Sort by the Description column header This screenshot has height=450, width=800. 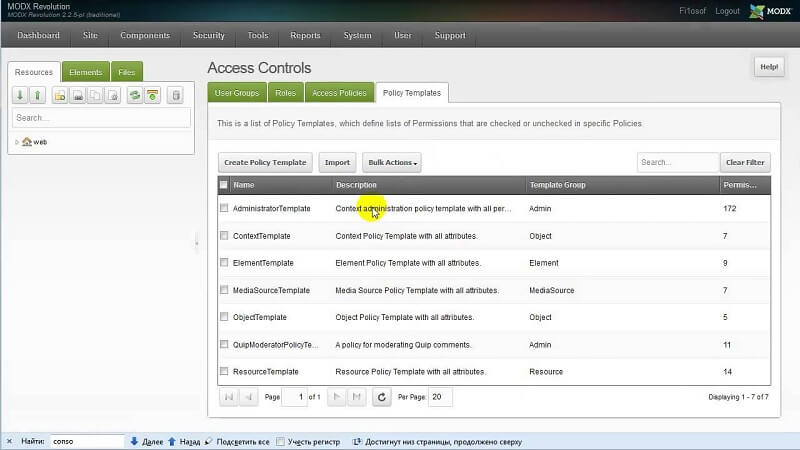429,185
